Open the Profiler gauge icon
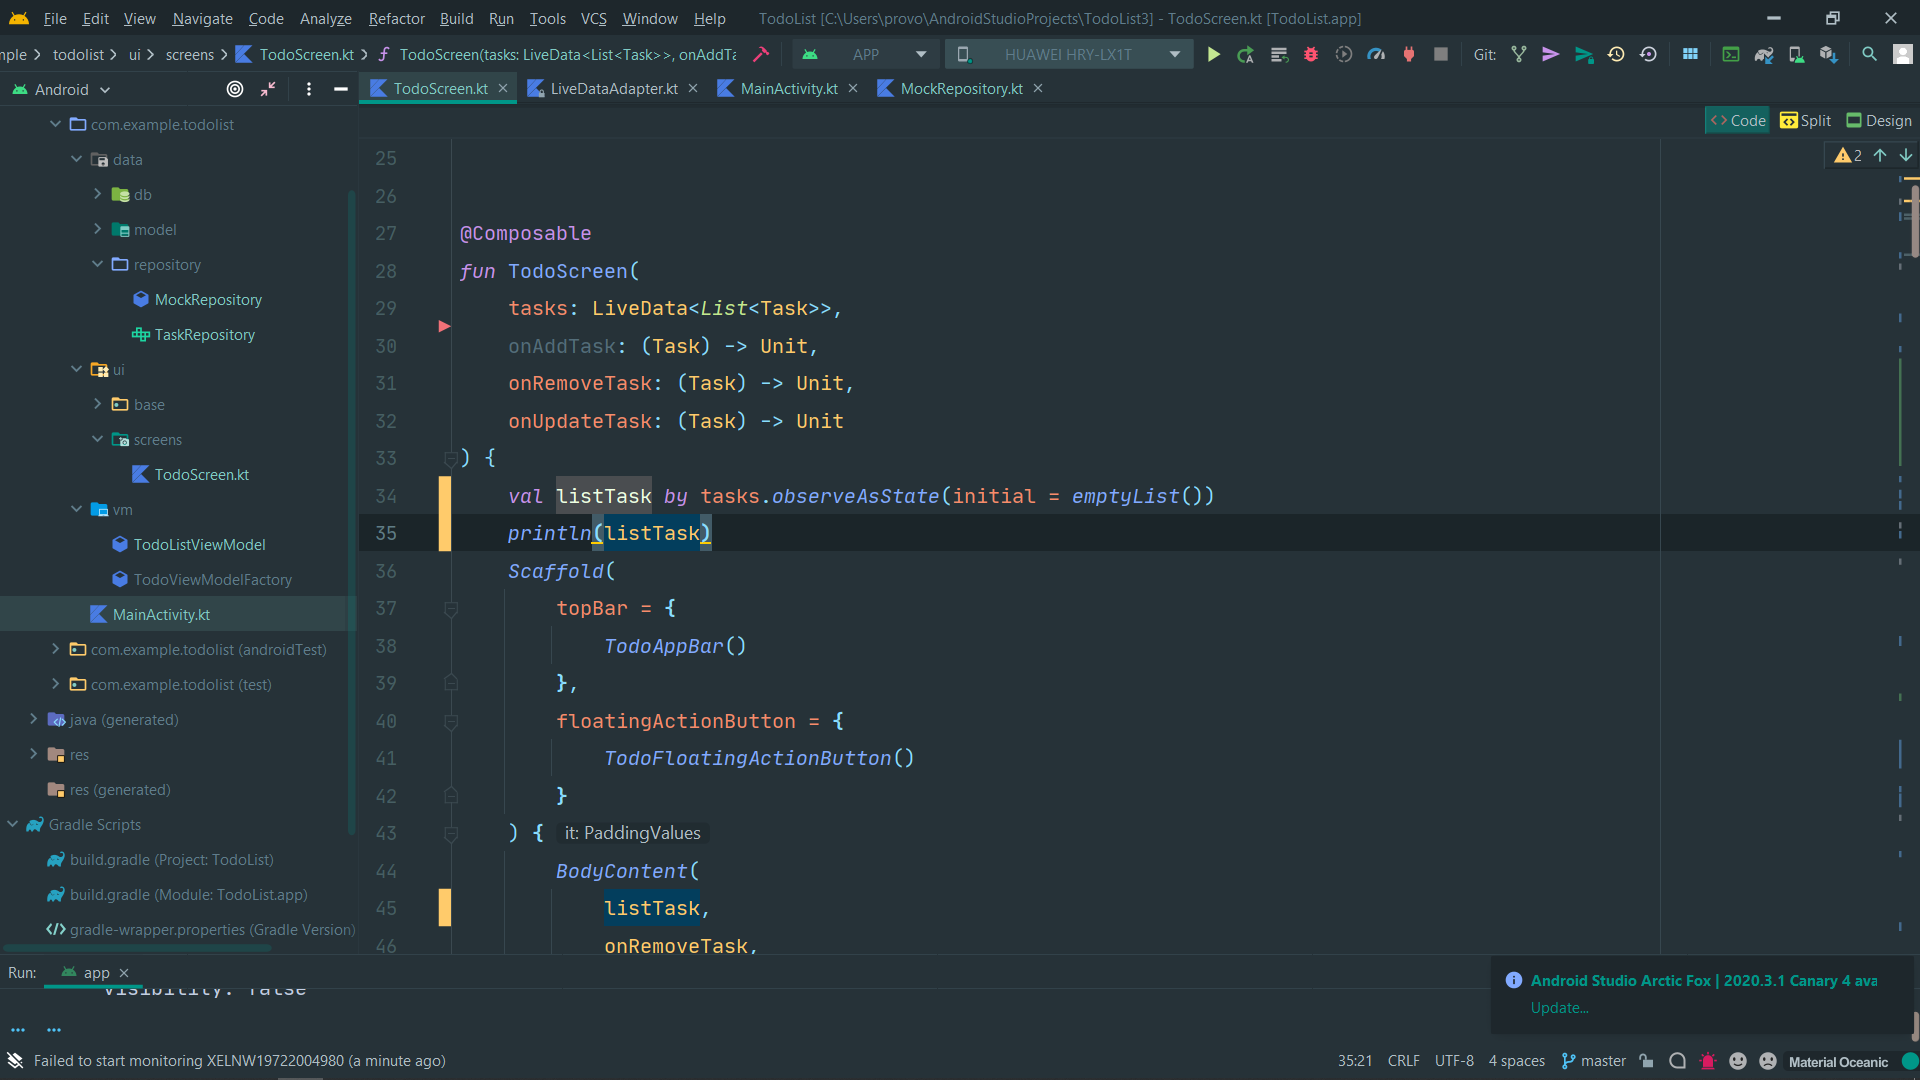This screenshot has height=1080, width=1920. (1376, 55)
